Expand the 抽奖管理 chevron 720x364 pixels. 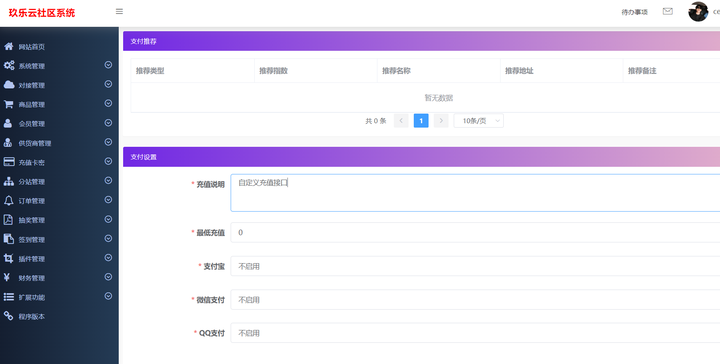(x=108, y=219)
